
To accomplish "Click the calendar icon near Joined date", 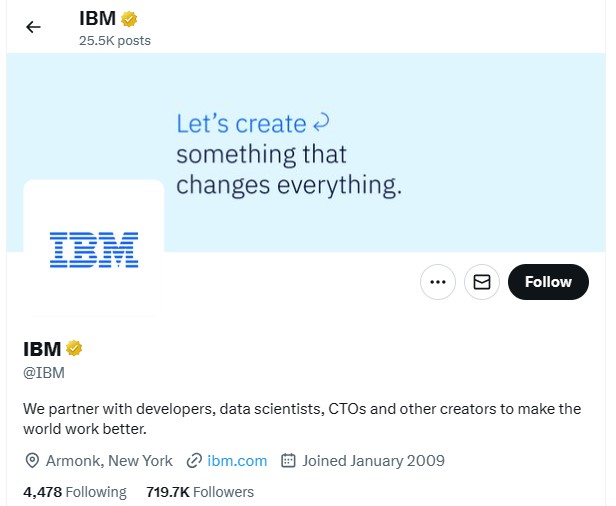I will coord(288,460).
